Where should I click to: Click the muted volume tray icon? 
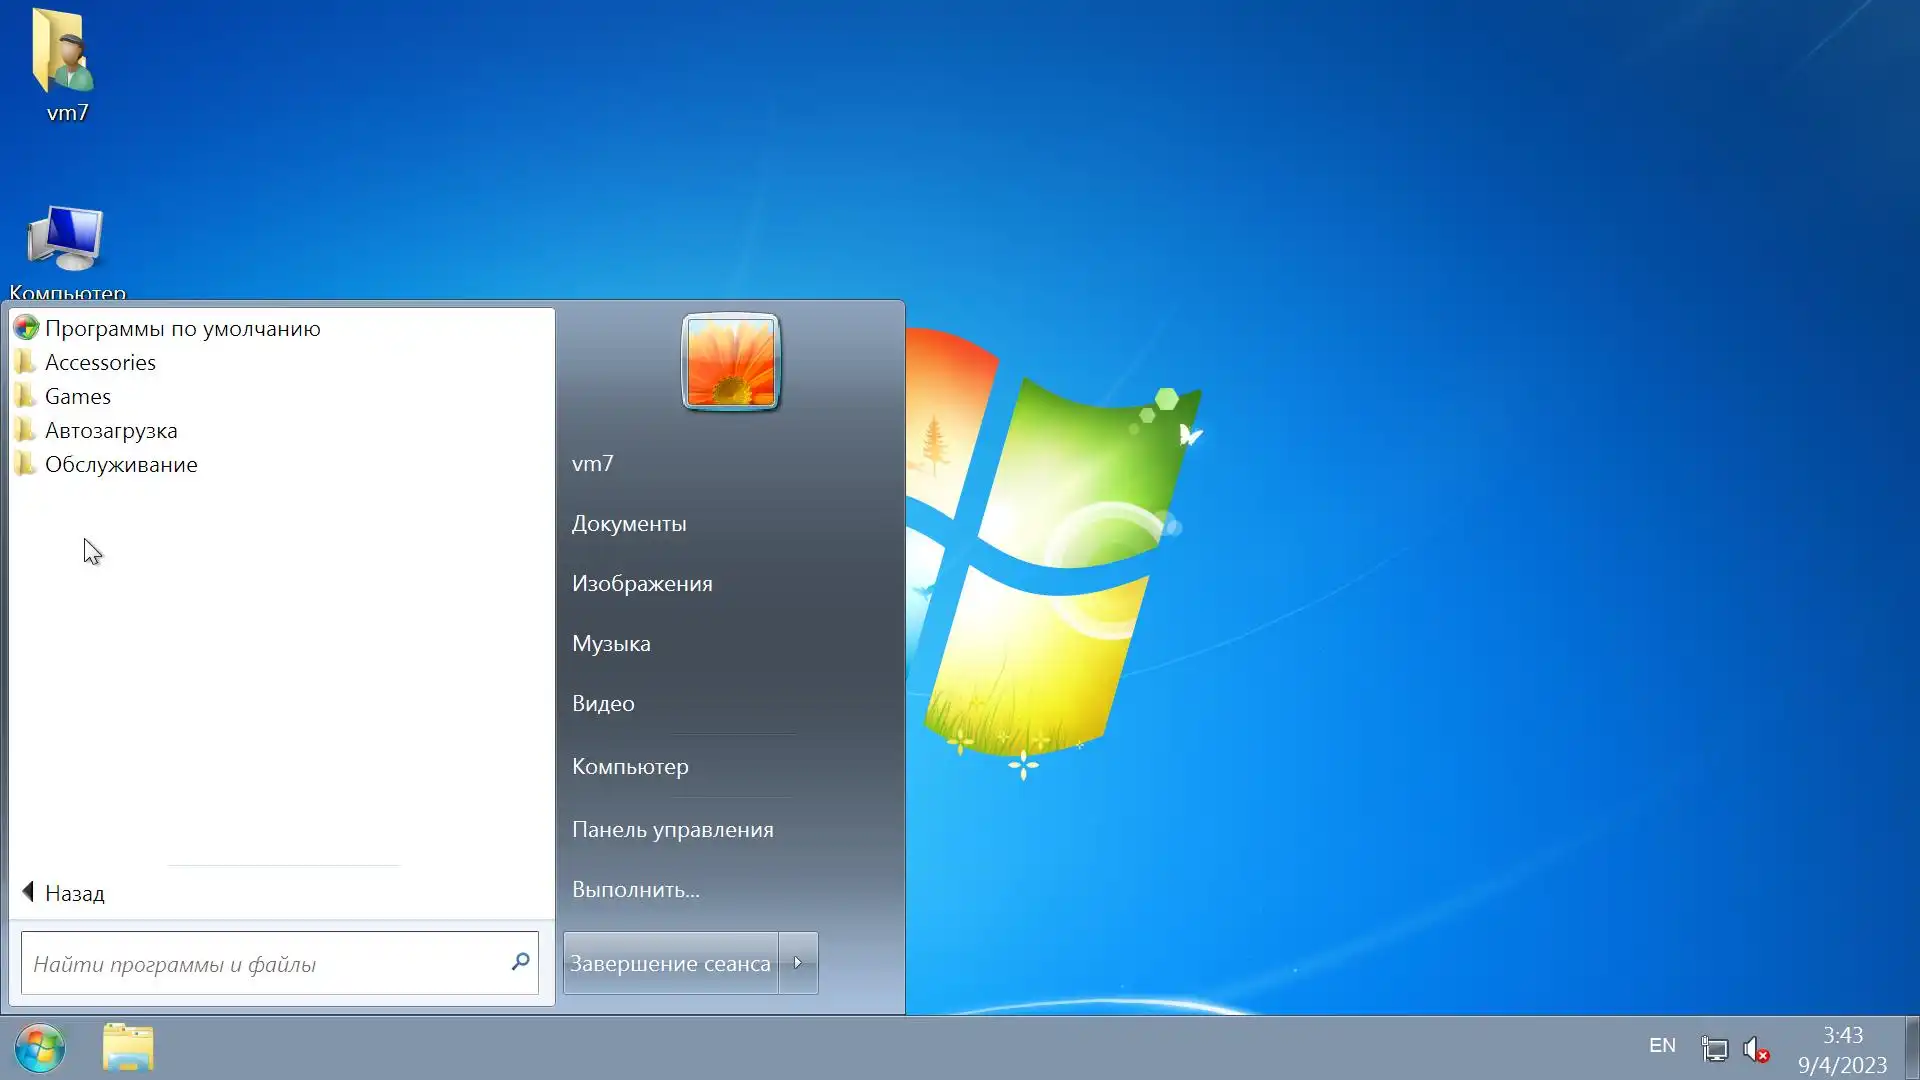pyautogui.click(x=1756, y=1048)
